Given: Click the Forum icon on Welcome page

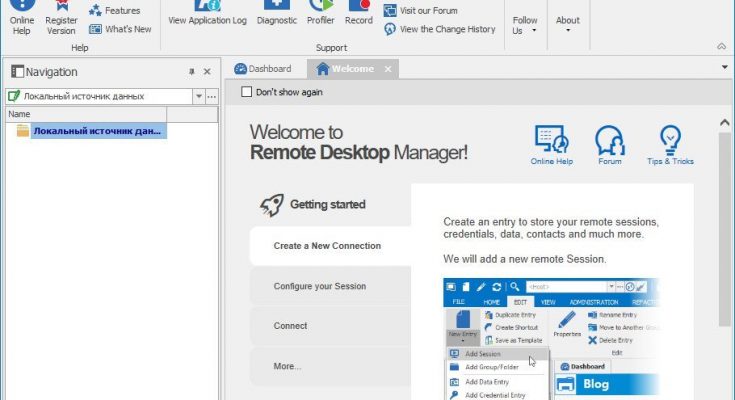Looking at the screenshot, I should coord(609,145).
